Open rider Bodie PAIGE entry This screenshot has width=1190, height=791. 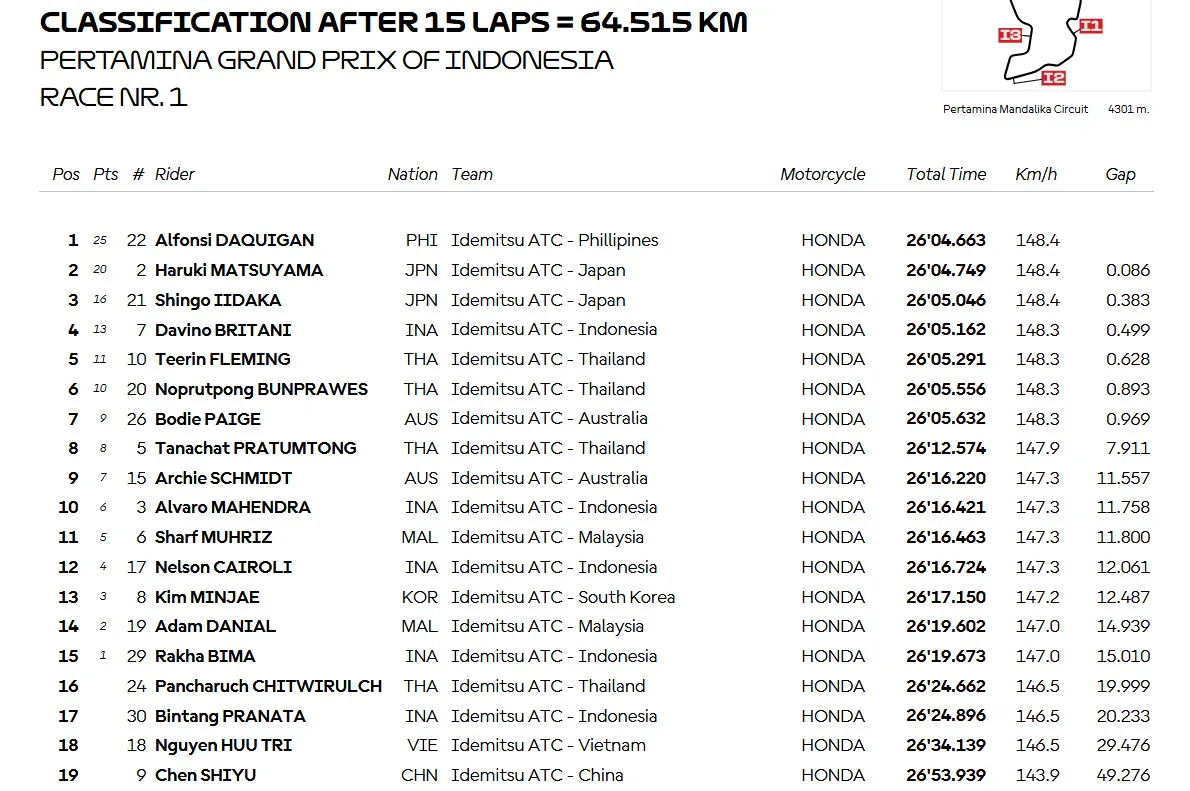[x=208, y=419]
